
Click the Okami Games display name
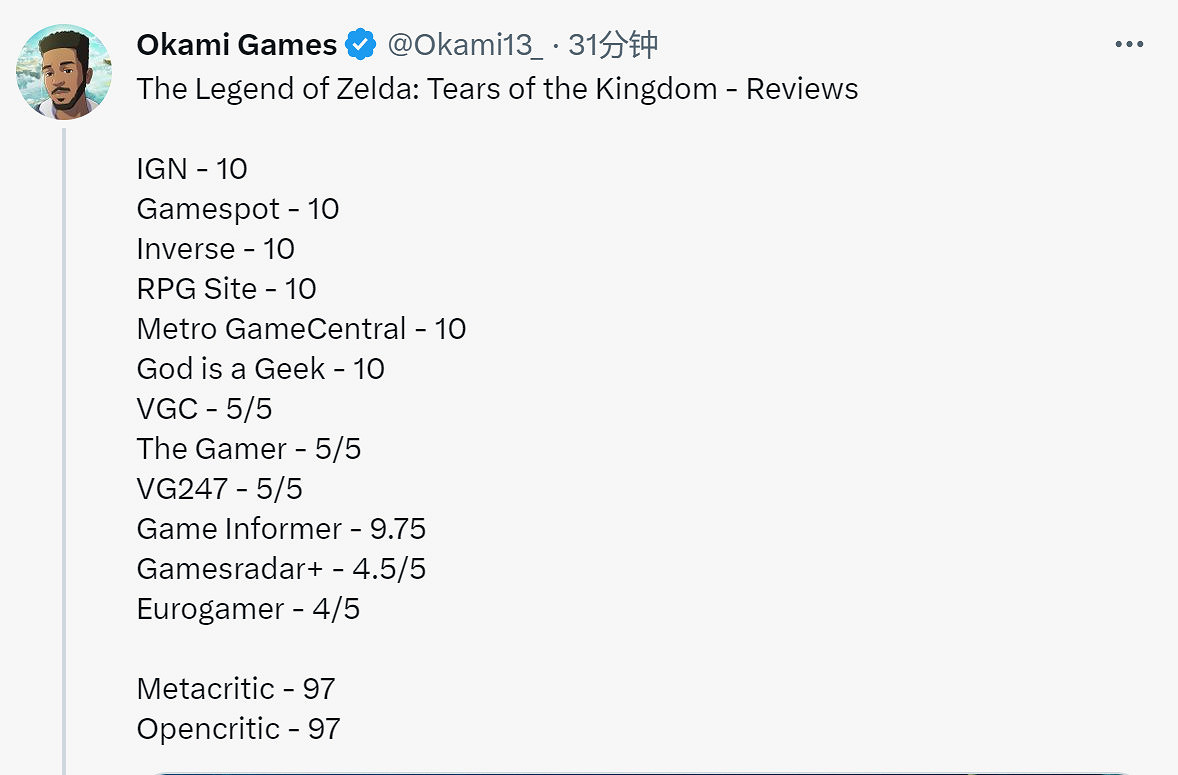(237, 45)
